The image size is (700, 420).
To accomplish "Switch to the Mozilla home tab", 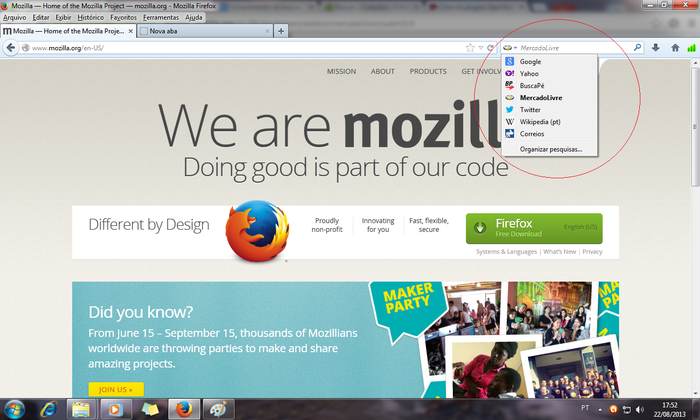I will click(68, 31).
